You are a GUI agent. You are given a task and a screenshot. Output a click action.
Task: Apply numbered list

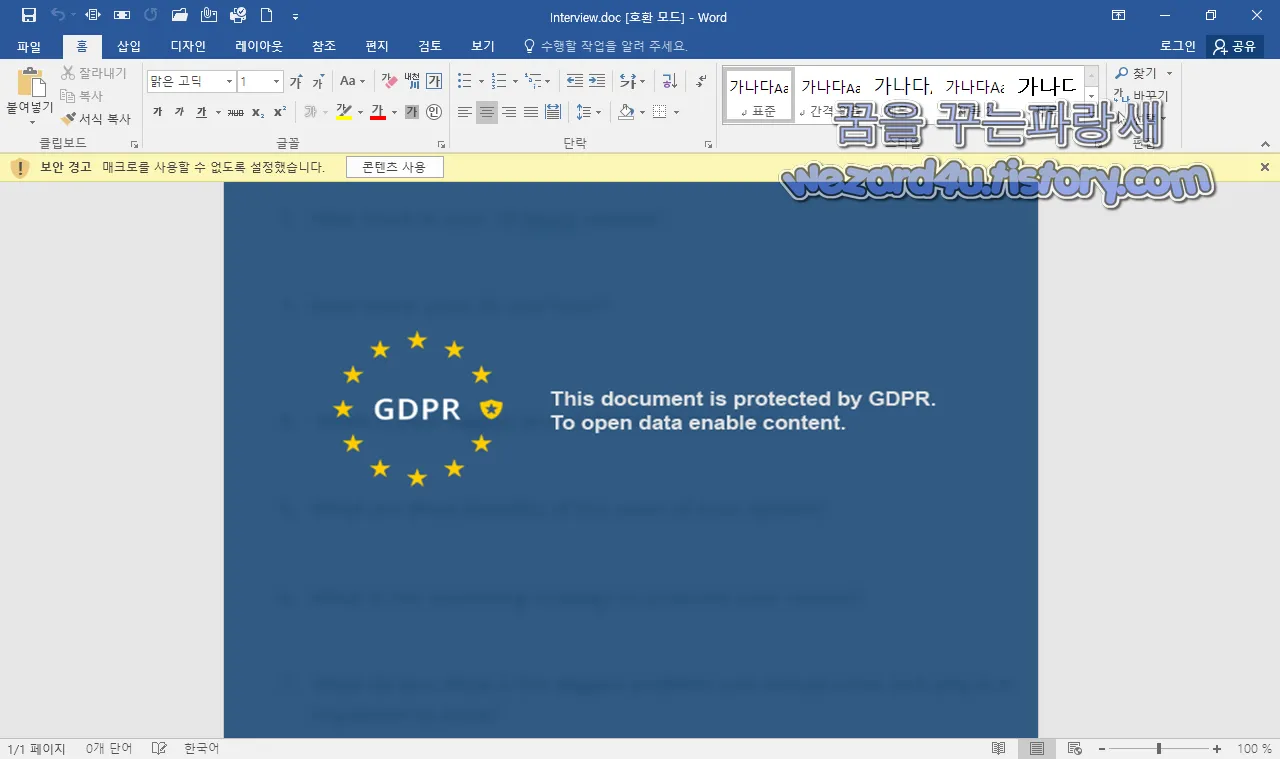pyautogui.click(x=499, y=81)
